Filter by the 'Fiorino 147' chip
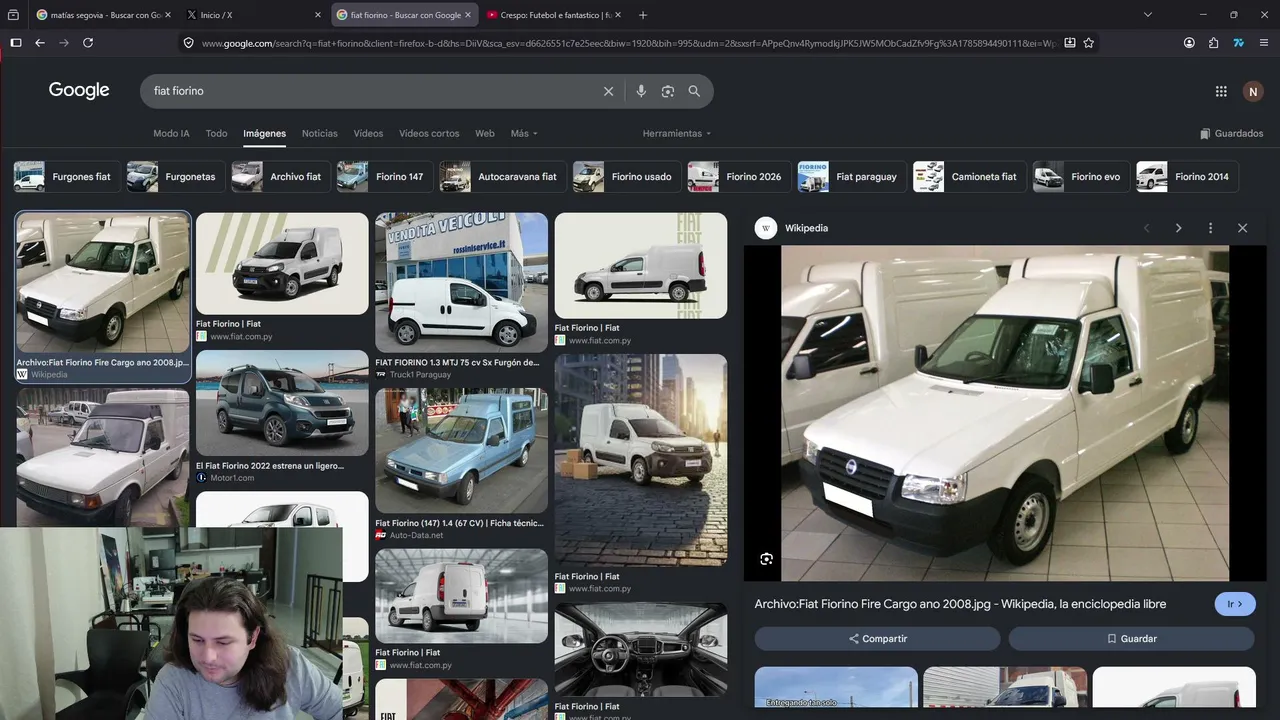Viewport: 1280px width, 720px height. tap(385, 177)
